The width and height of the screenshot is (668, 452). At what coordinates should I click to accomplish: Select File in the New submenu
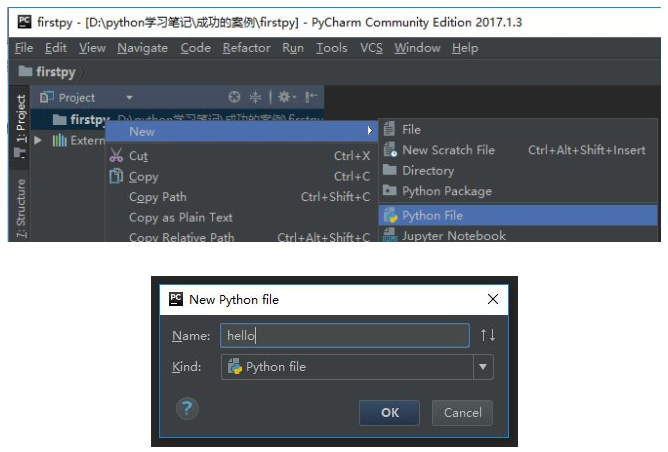[x=518, y=129]
